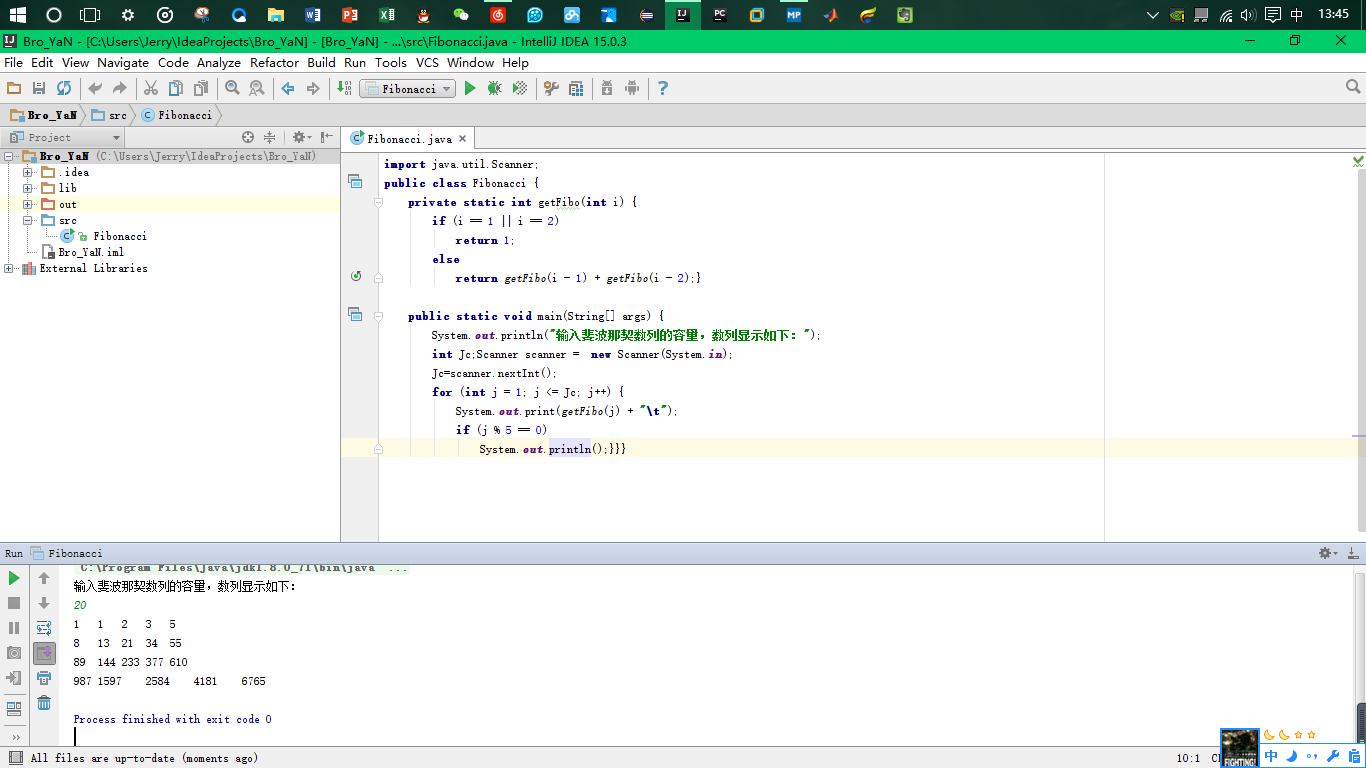Open the Project Structure dialog from the toolbar

[x=576, y=88]
